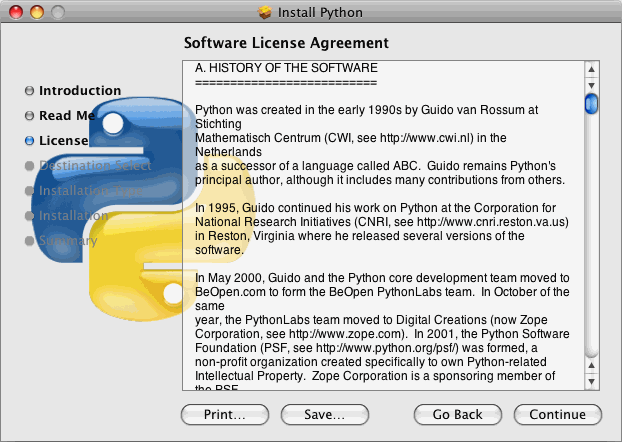Minimize the installer with the yellow button
The height and width of the screenshot is (442, 622).
click(36, 13)
